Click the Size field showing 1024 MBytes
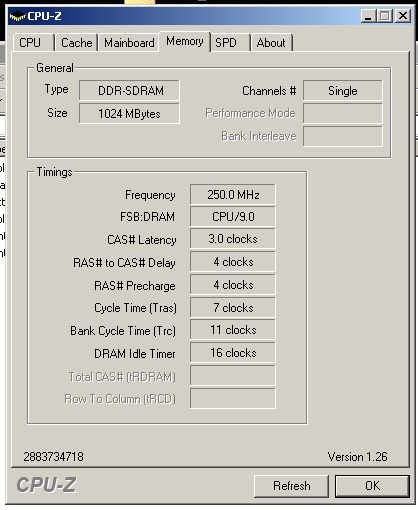Viewport: 418px width, 510px height. click(x=129, y=114)
